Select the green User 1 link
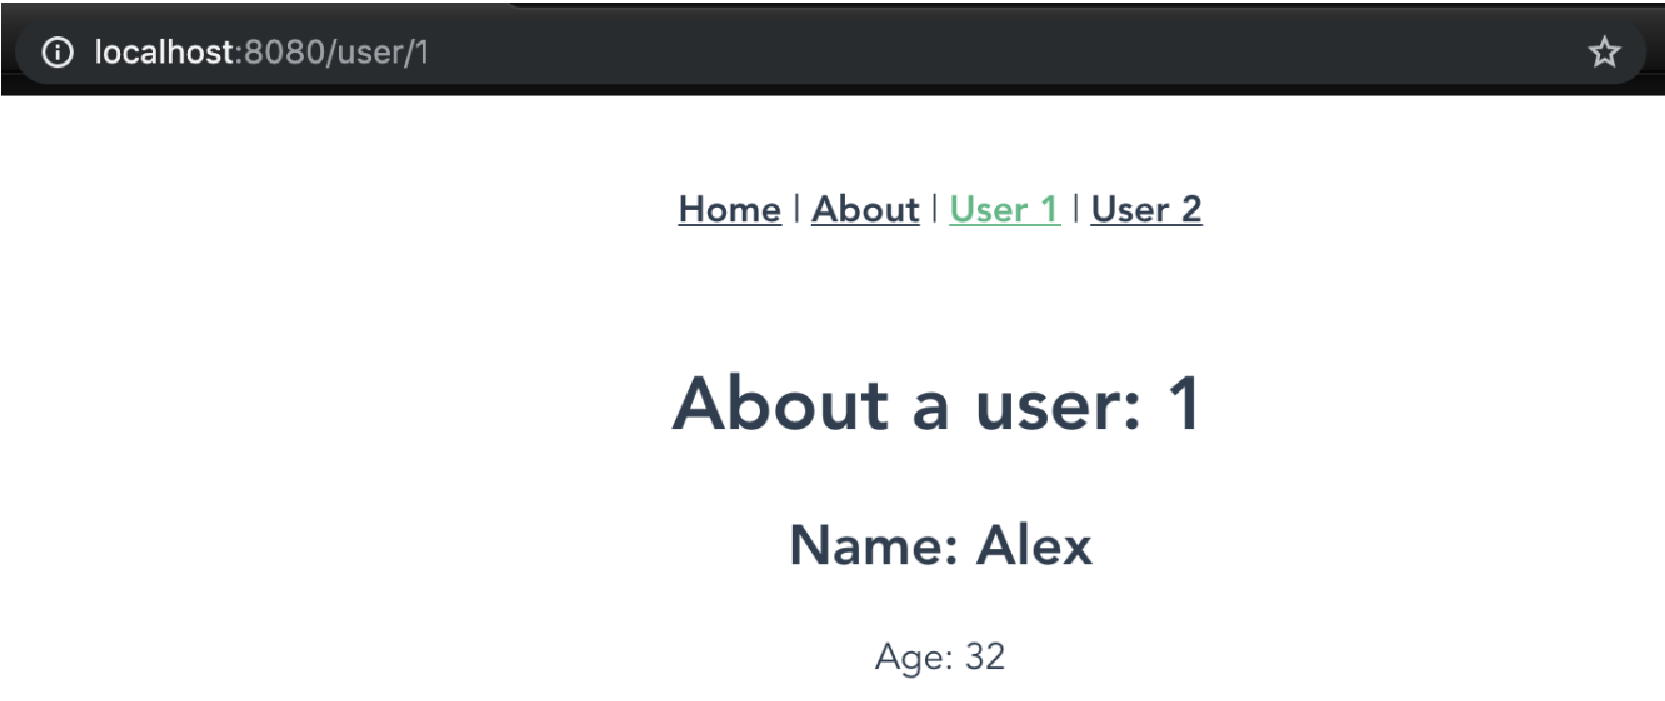This screenshot has width=1665, height=701. tap(1004, 209)
